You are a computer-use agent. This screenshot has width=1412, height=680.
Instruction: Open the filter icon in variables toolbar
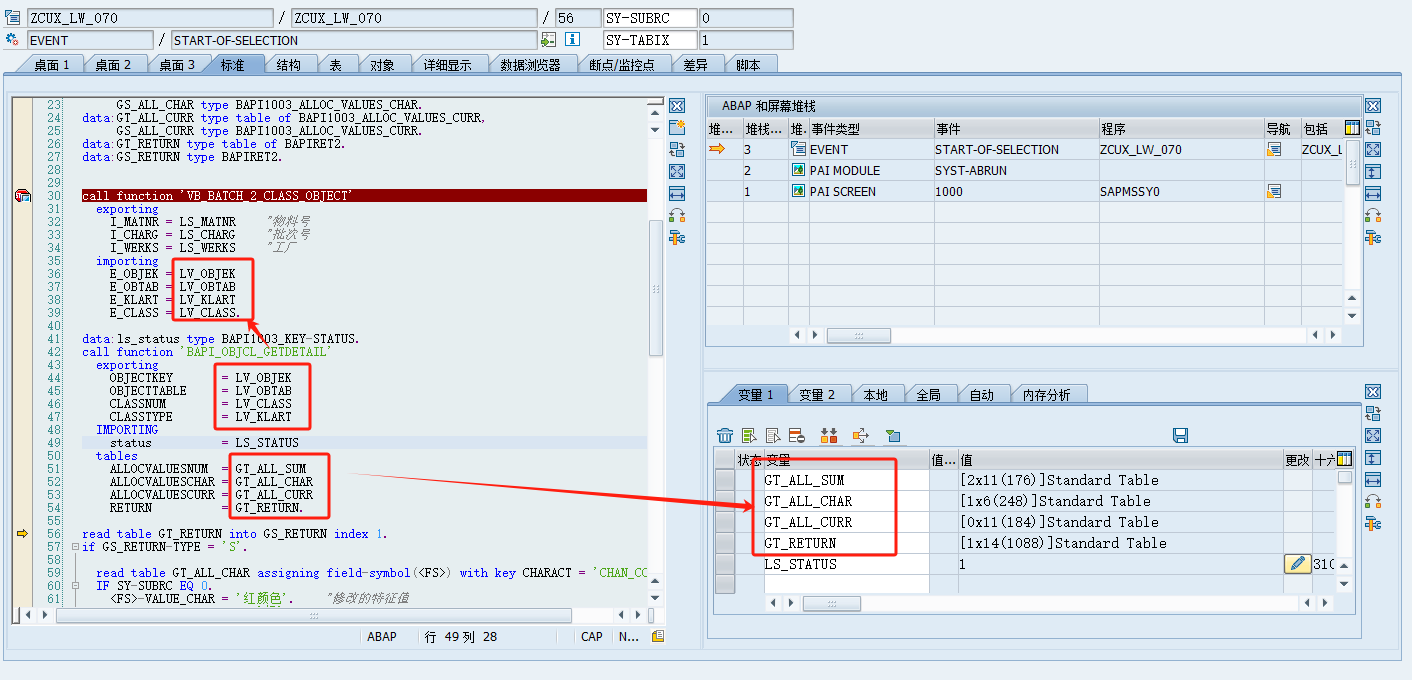tap(893, 435)
